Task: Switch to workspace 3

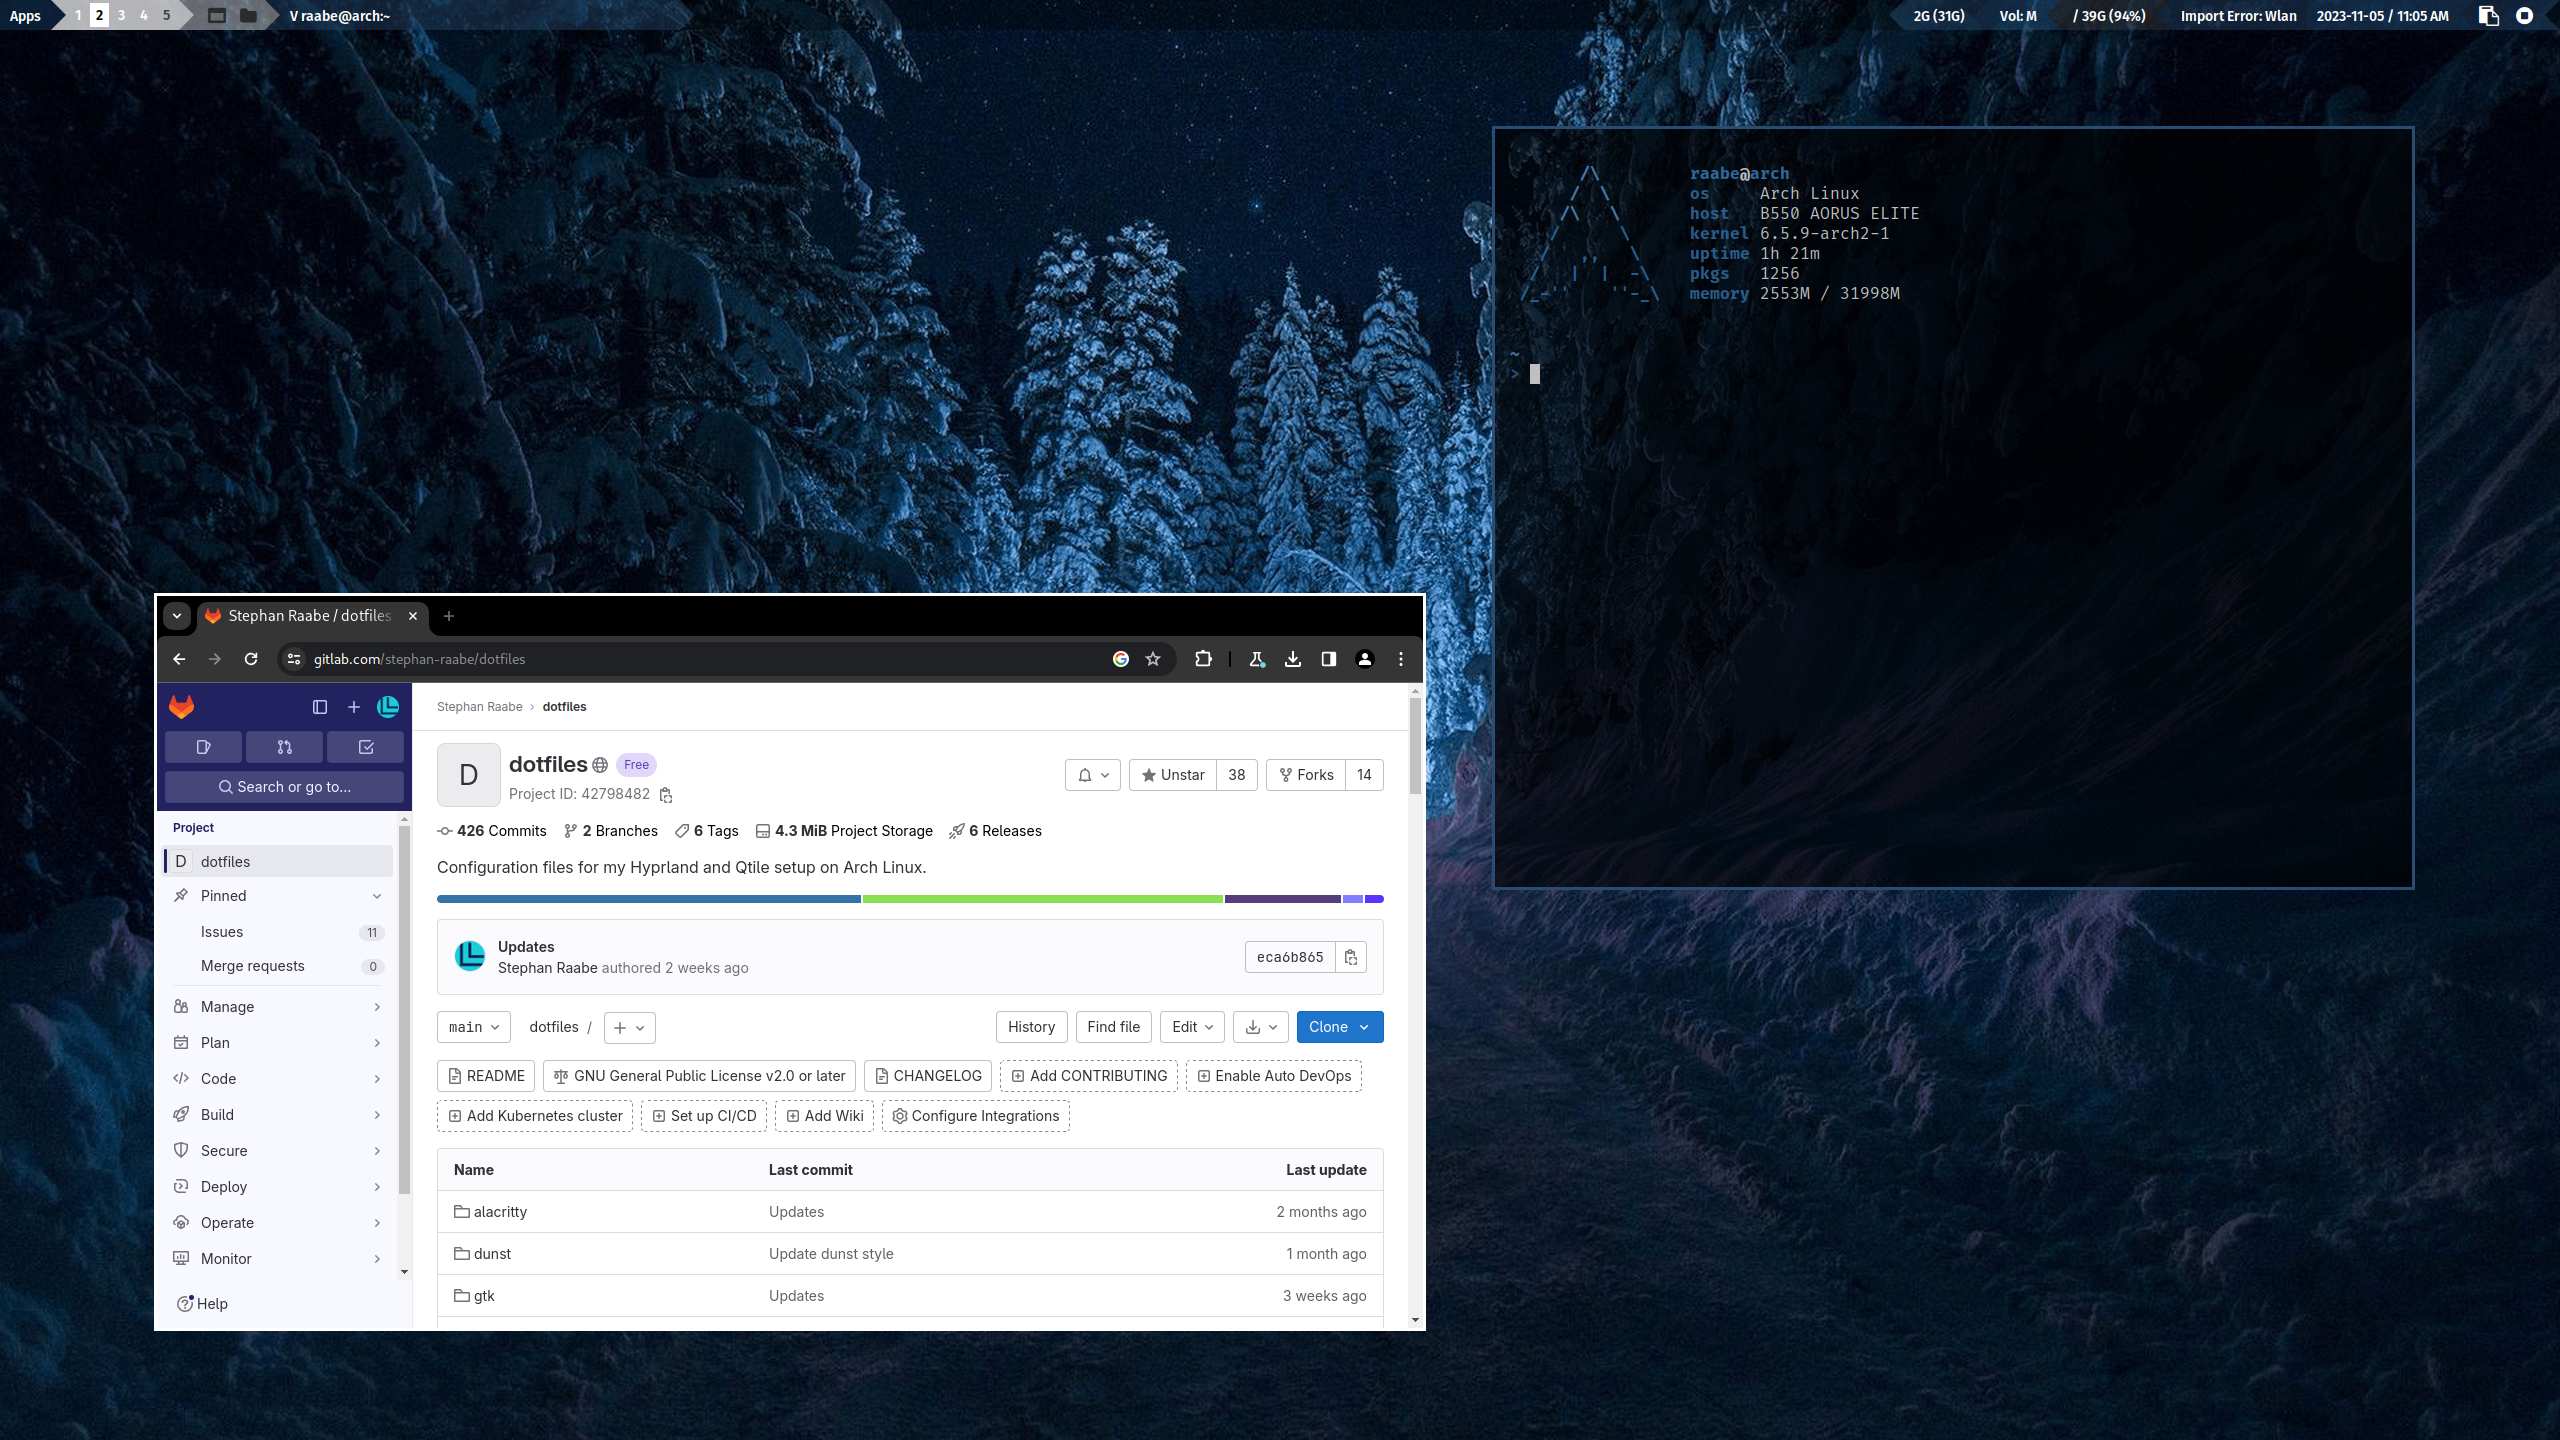Action: coord(121,15)
